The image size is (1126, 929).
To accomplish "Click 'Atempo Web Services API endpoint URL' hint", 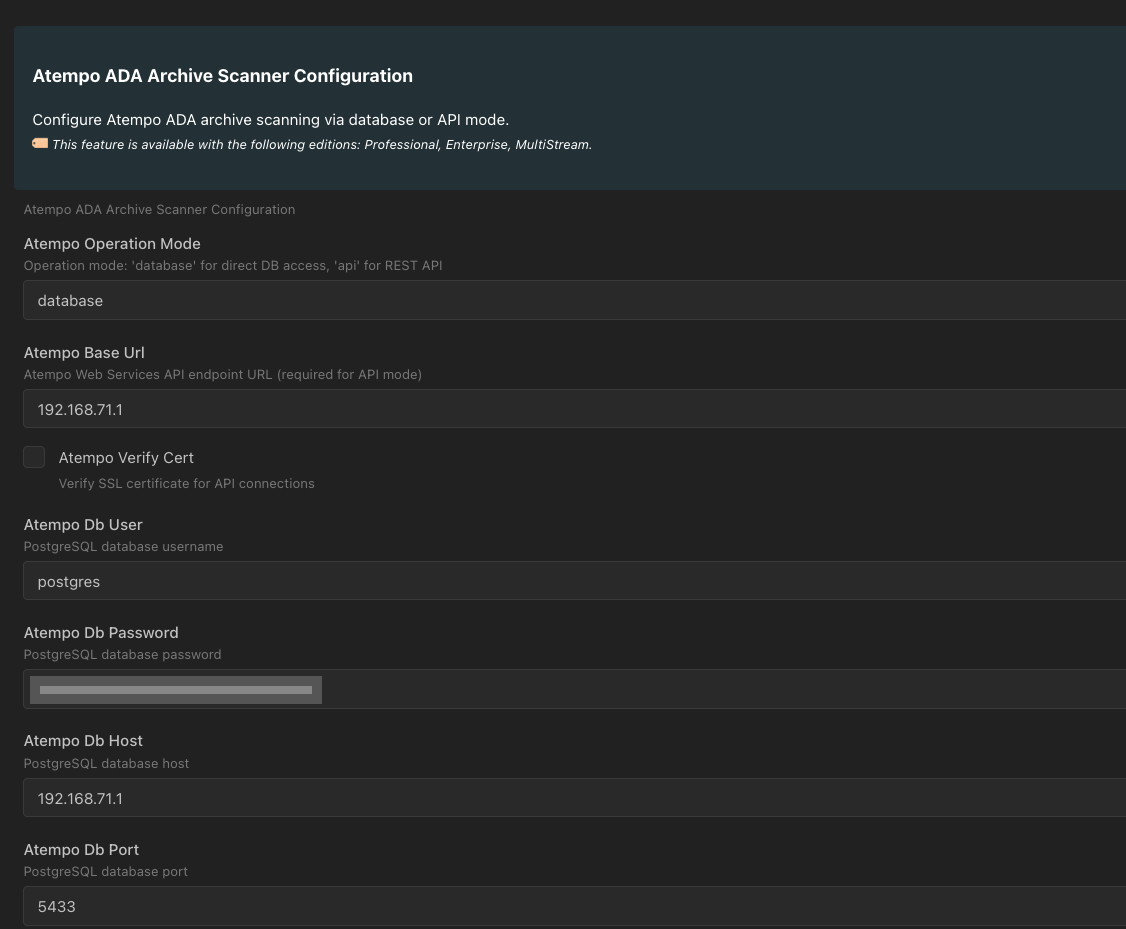I will [223, 375].
